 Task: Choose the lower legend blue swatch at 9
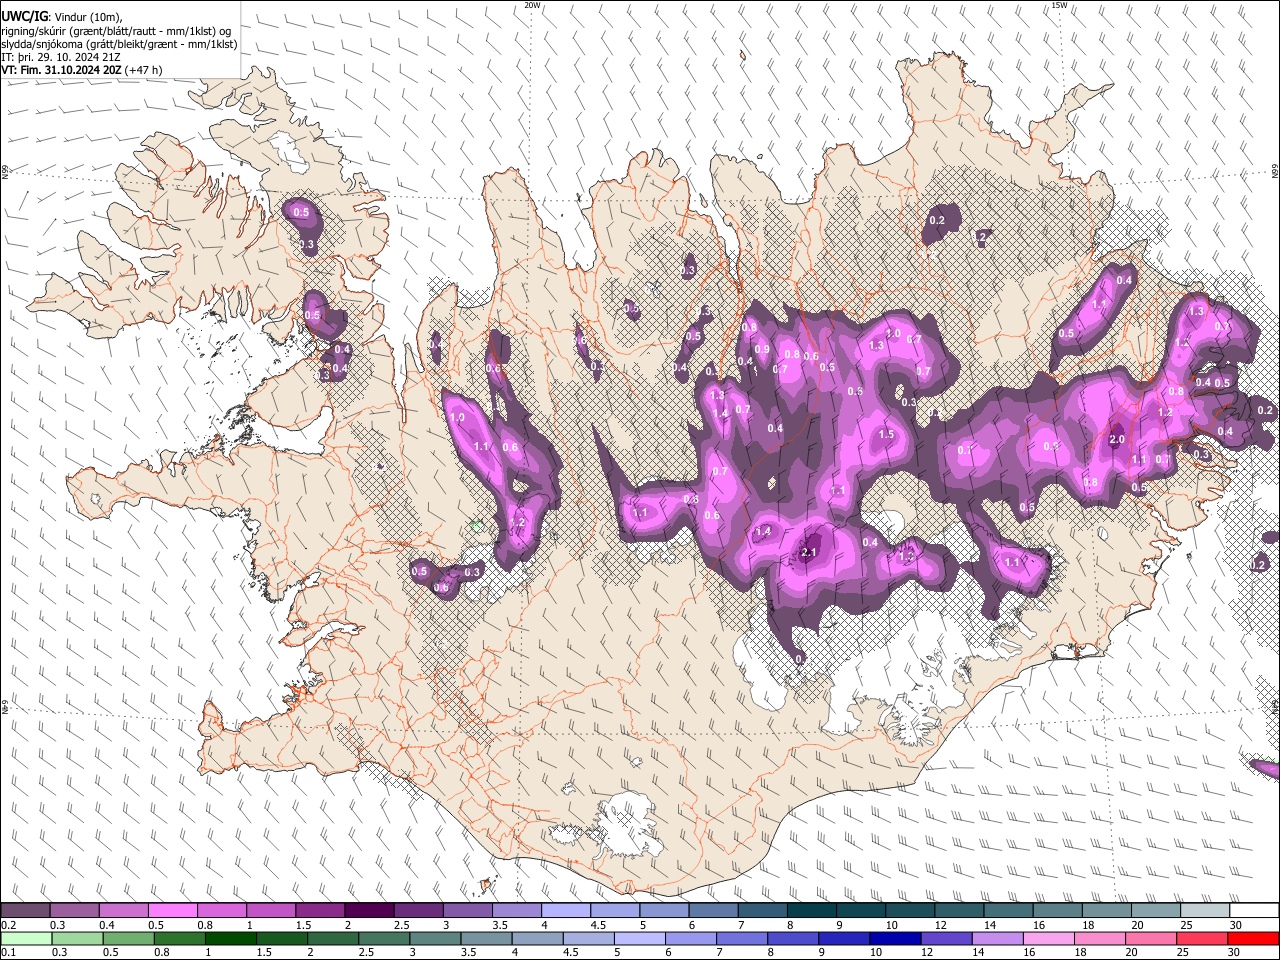coord(843,938)
